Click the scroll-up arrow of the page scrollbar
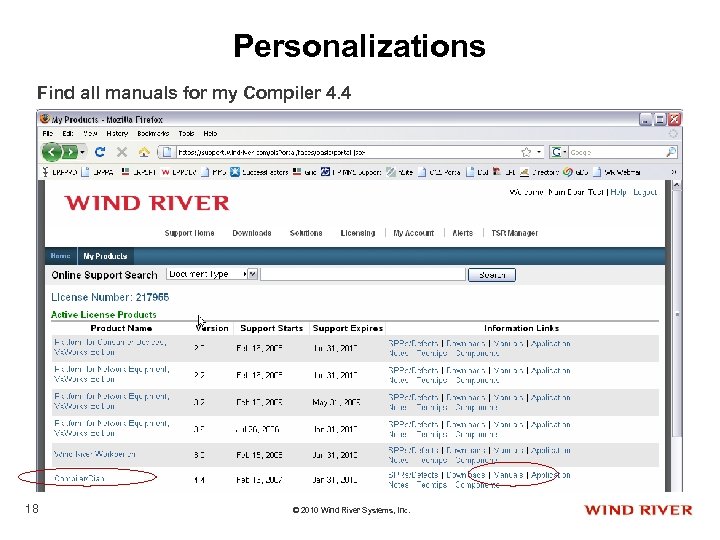 tap(677, 185)
